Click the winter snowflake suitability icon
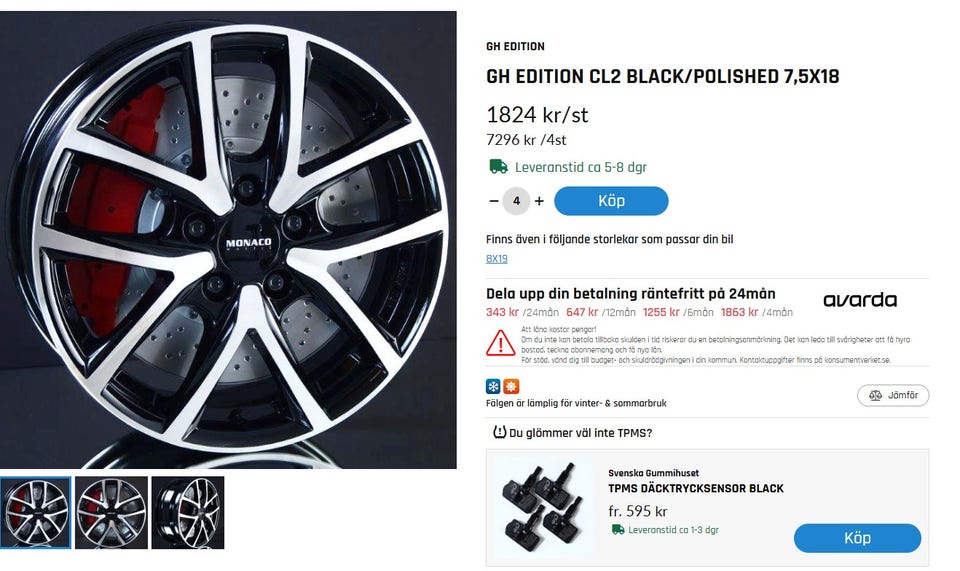This screenshot has height=571, width=960. tap(493, 386)
